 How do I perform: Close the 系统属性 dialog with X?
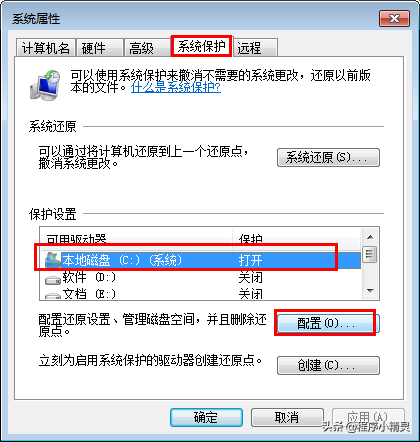click(394, 18)
